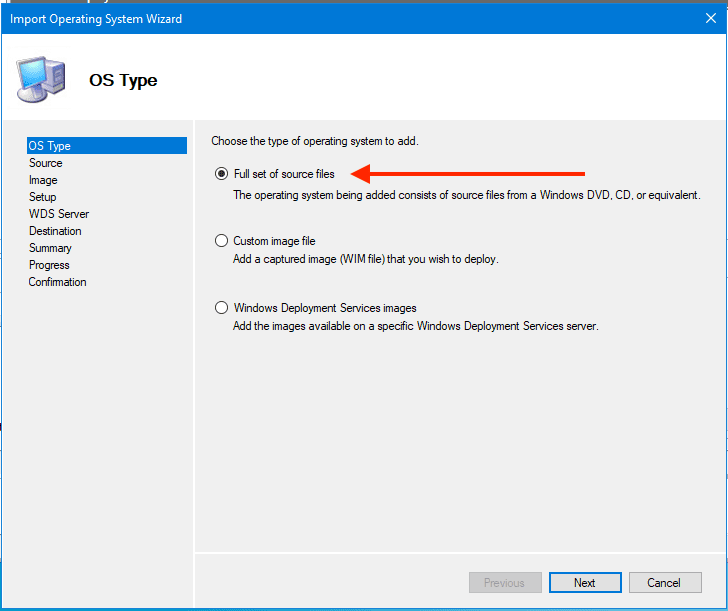This screenshot has height=611, width=728.
Task: Click the computer icon in wizard header
Action: (x=40, y=79)
